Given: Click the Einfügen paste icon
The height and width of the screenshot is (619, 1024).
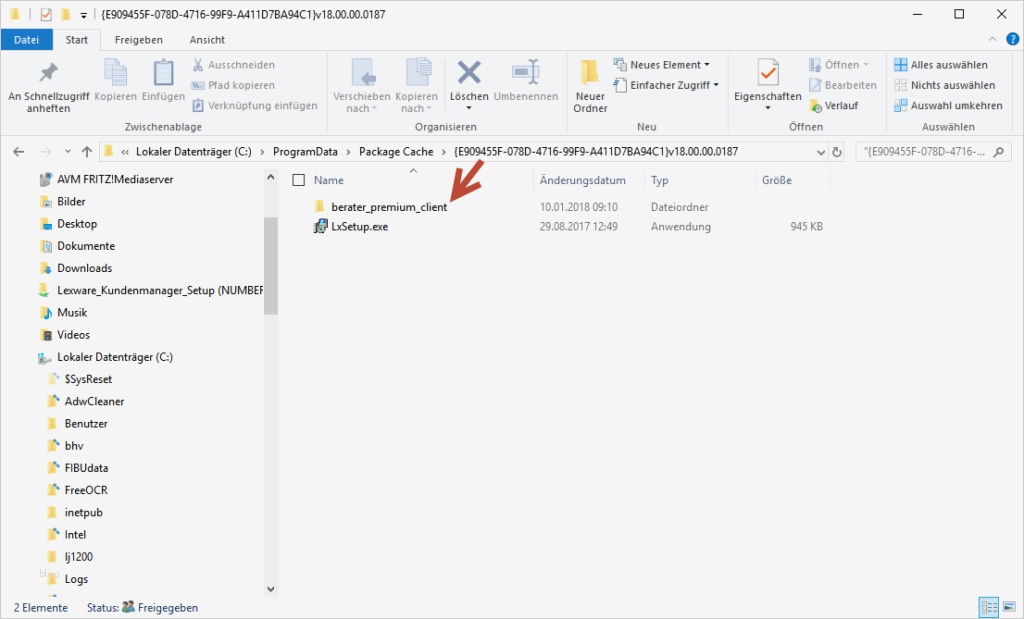Looking at the screenshot, I should click(x=163, y=72).
